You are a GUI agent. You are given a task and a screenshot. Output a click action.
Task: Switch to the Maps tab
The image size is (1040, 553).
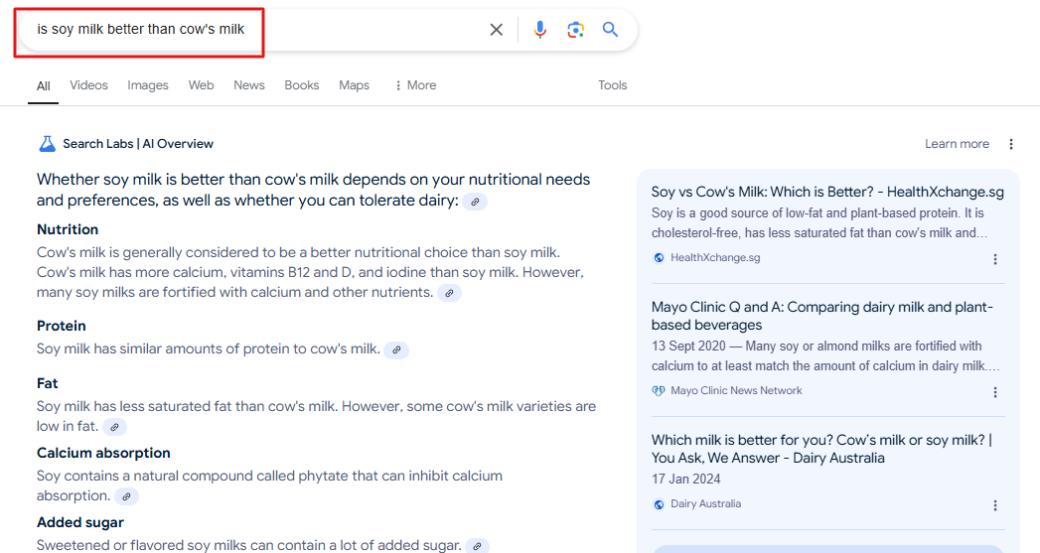tap(354, 85)
